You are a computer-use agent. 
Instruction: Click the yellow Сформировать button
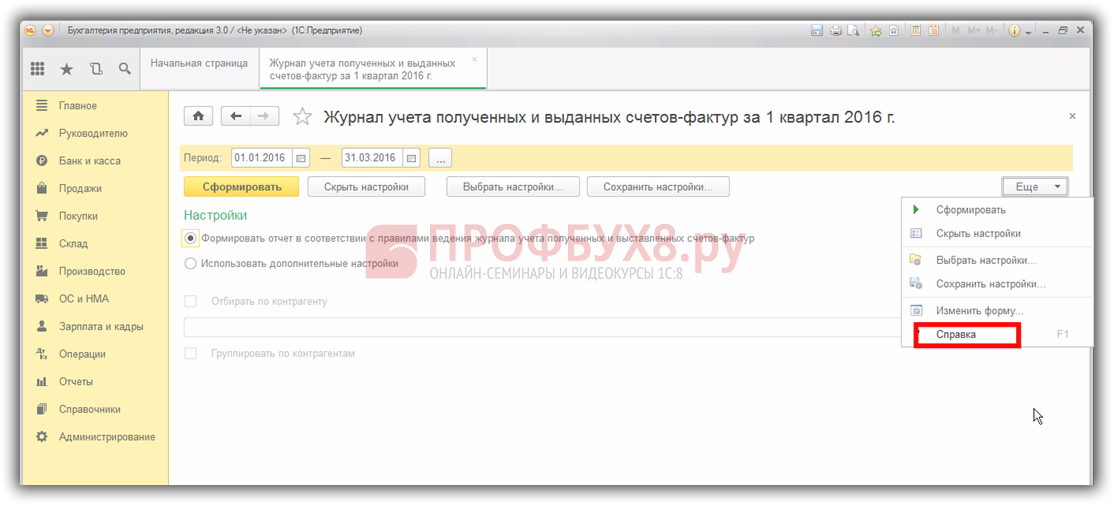click(x=242, y=187)
